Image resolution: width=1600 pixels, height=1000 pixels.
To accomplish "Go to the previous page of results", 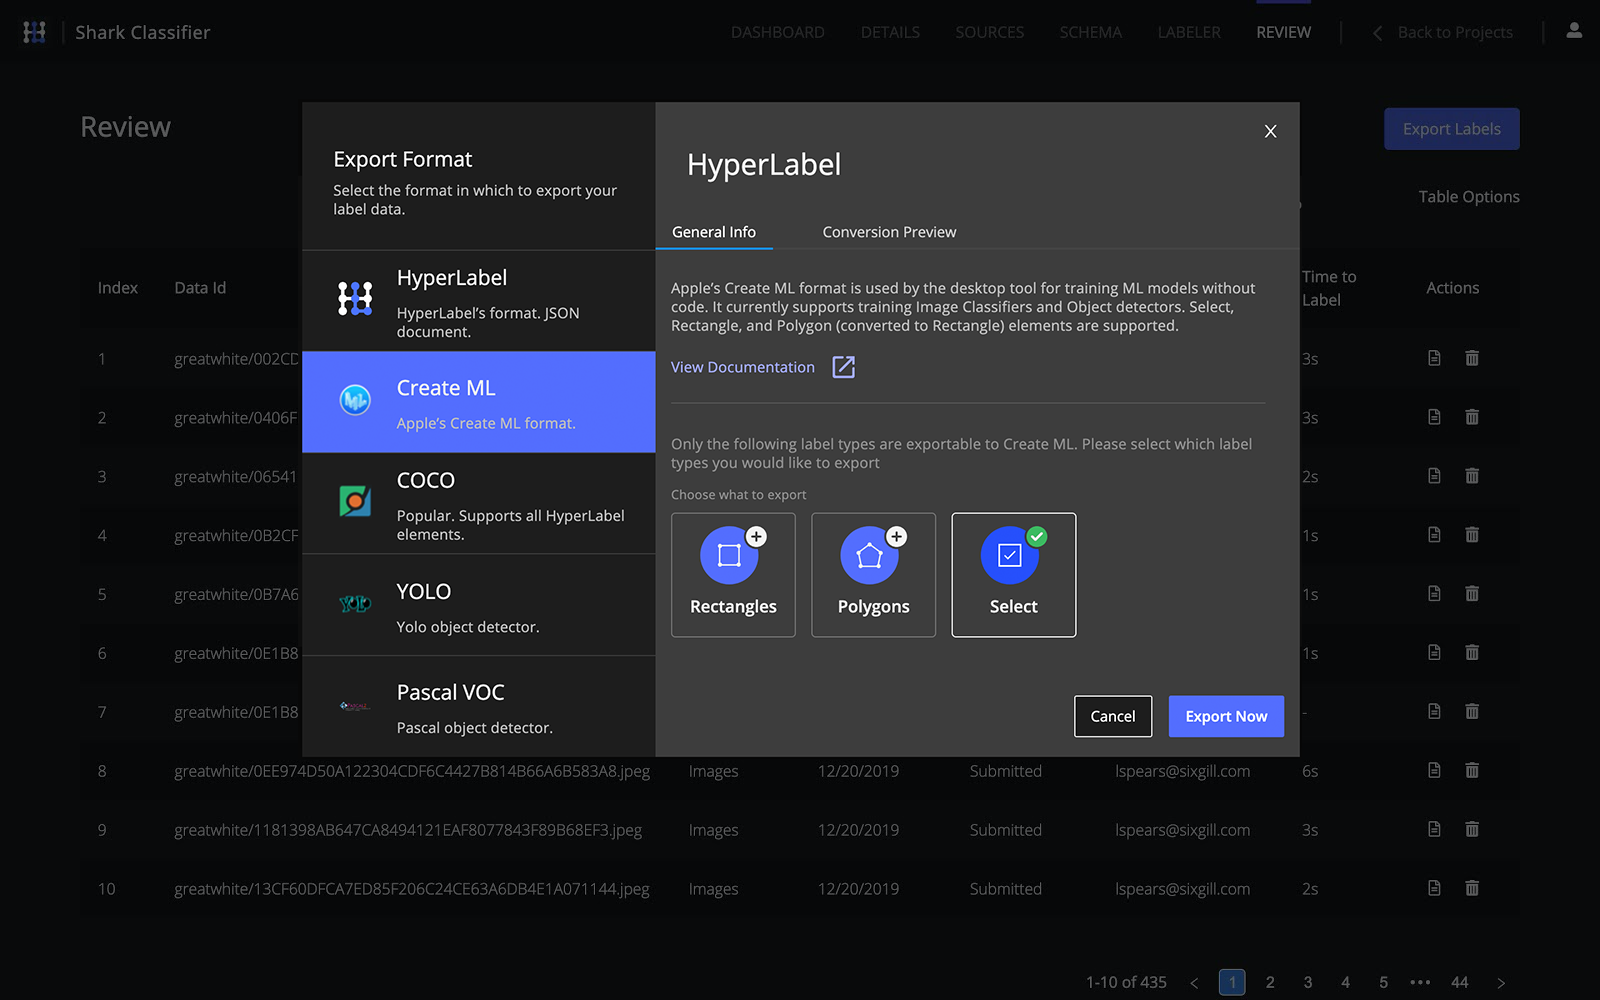I will point(1194,983).
